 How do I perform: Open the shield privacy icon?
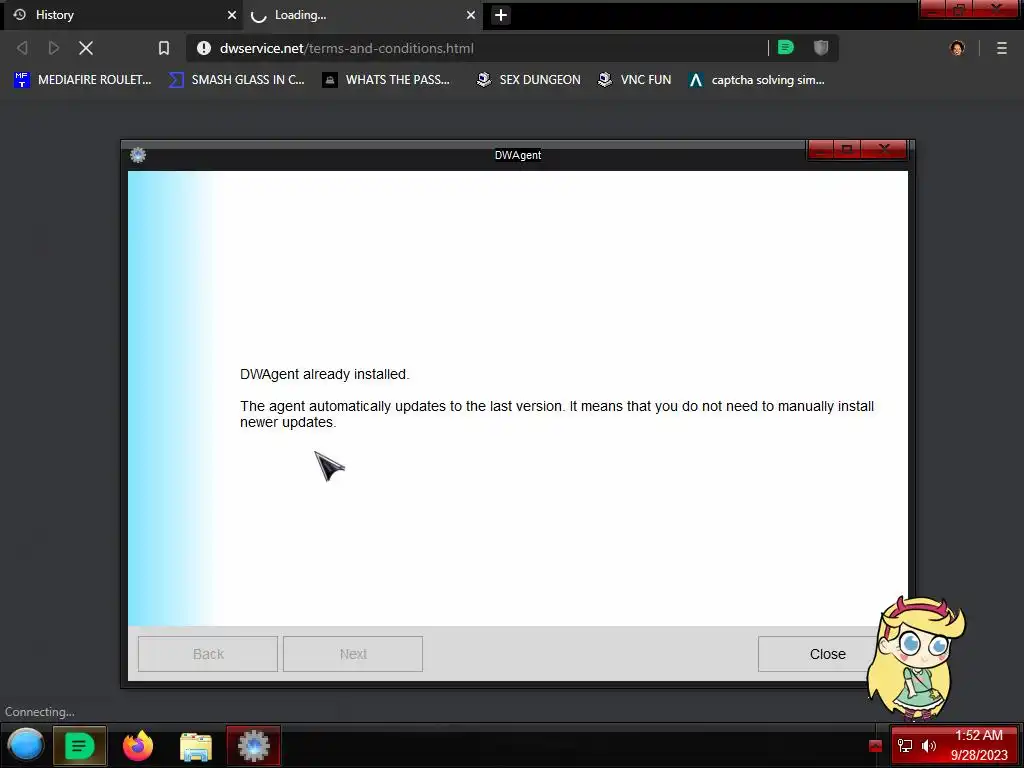[x=821, y=47]
